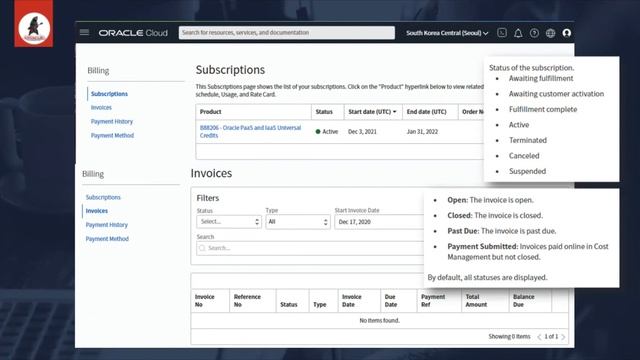The height and width of the screenshot is (360, 640).
Task: Click the Payment Ref column header
Action: click(x=433, y=301)
